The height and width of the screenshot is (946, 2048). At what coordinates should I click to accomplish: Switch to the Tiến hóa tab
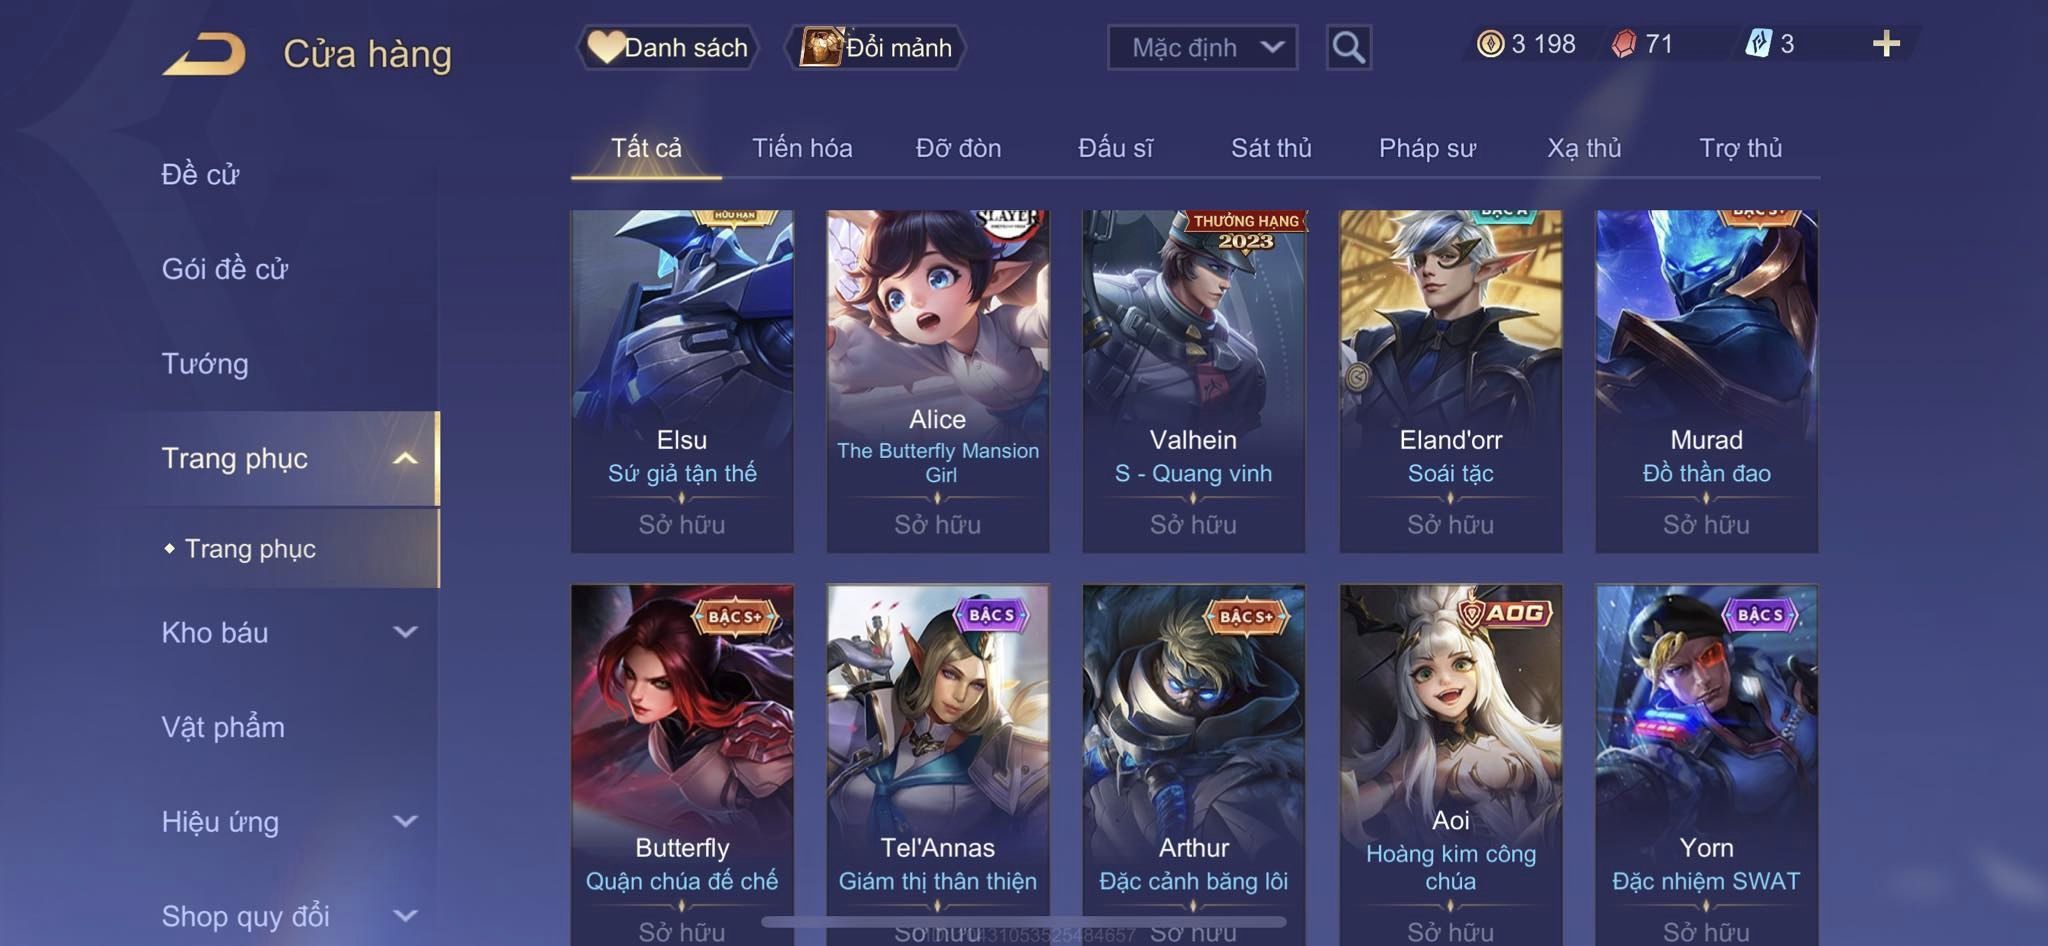click(802, 148)
